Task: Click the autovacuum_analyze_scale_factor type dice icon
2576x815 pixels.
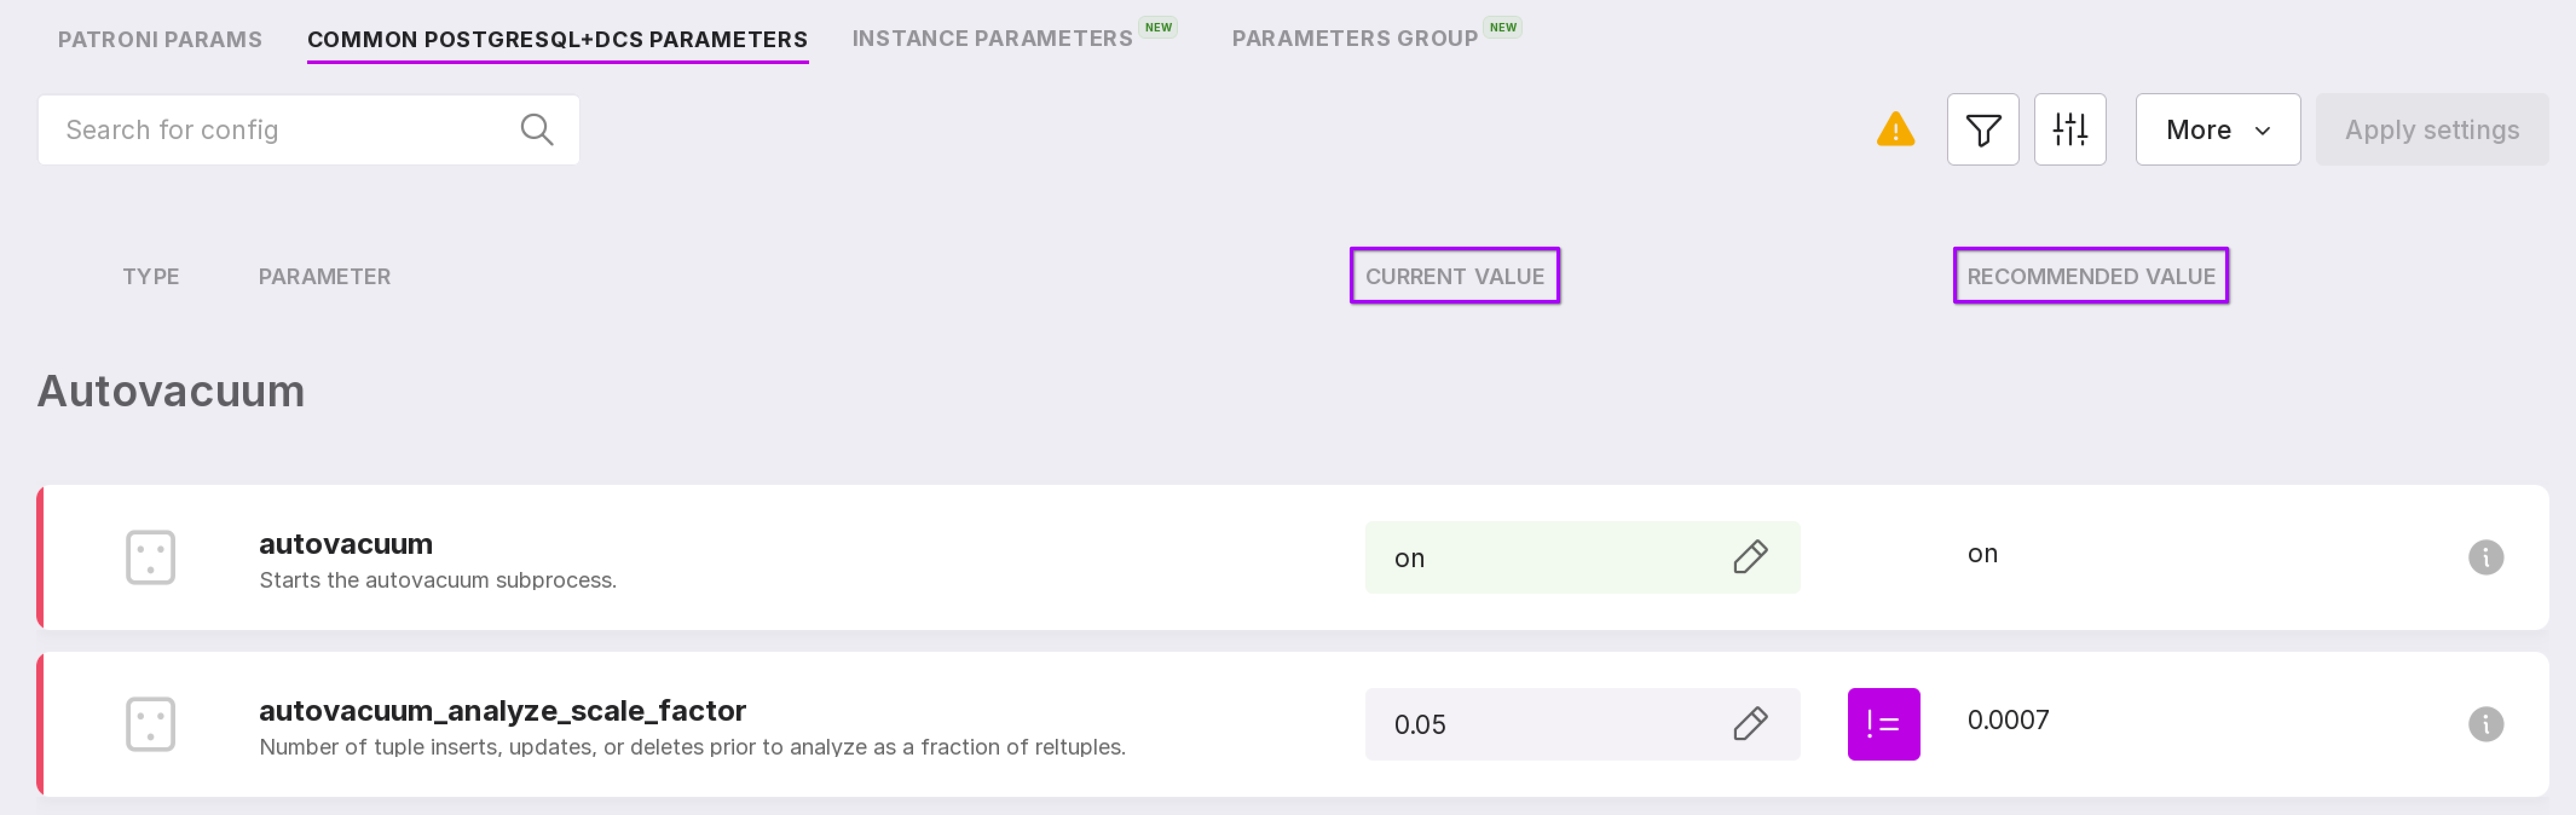Action: click(151, 724)
